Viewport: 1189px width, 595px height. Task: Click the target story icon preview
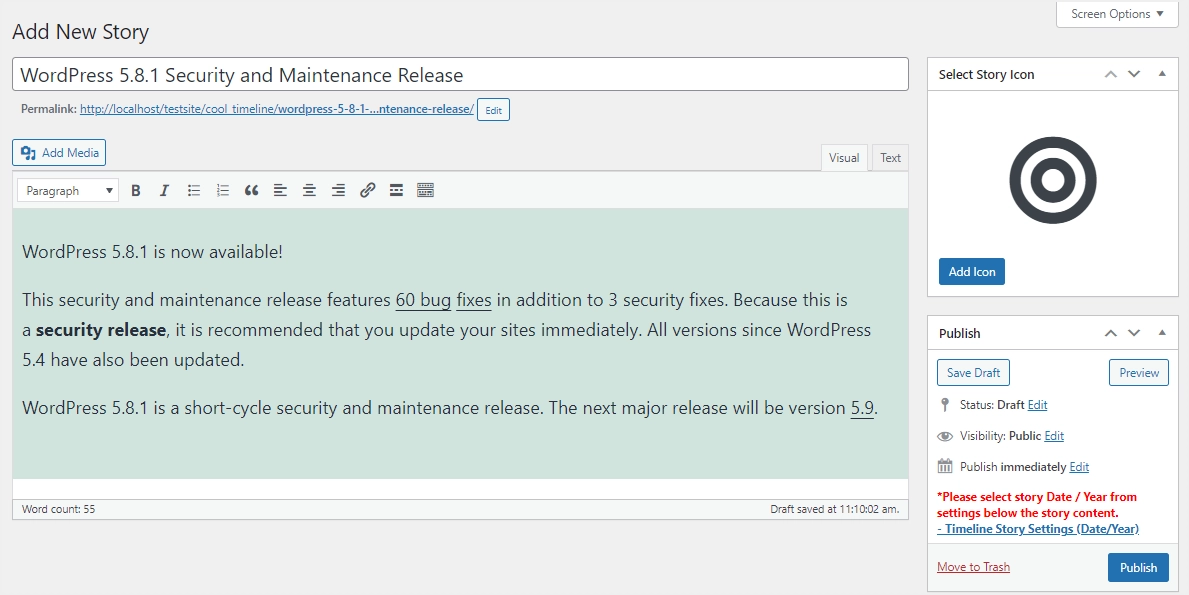point(1053,180)
